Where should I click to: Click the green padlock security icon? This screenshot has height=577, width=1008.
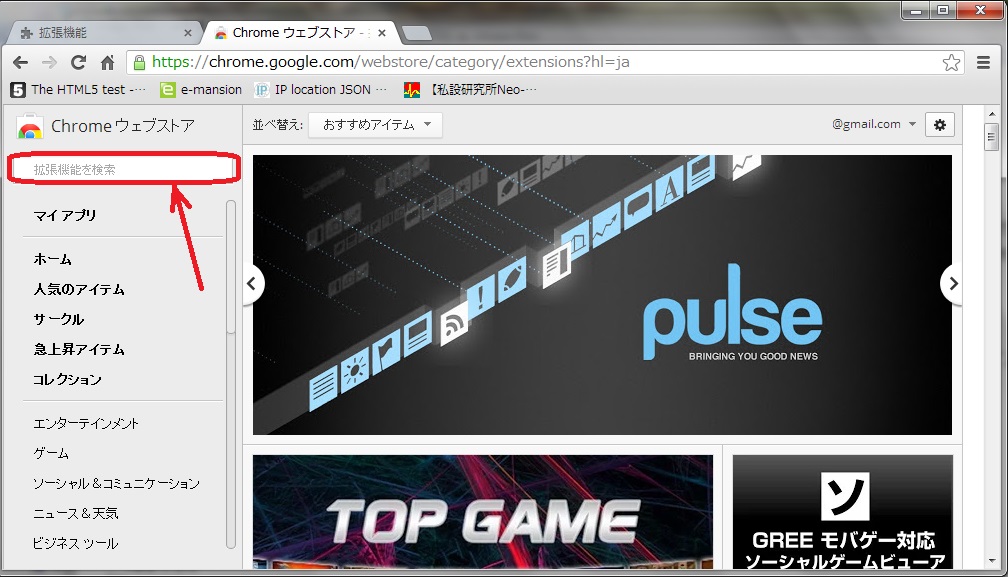tap(139, 62)
